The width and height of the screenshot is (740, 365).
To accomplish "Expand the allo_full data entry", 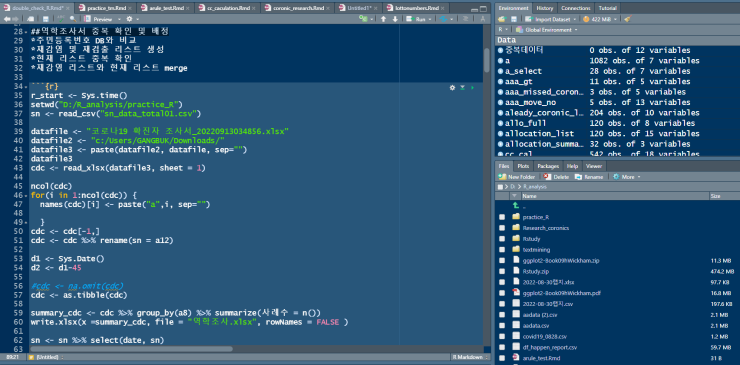I will [500, 123].
